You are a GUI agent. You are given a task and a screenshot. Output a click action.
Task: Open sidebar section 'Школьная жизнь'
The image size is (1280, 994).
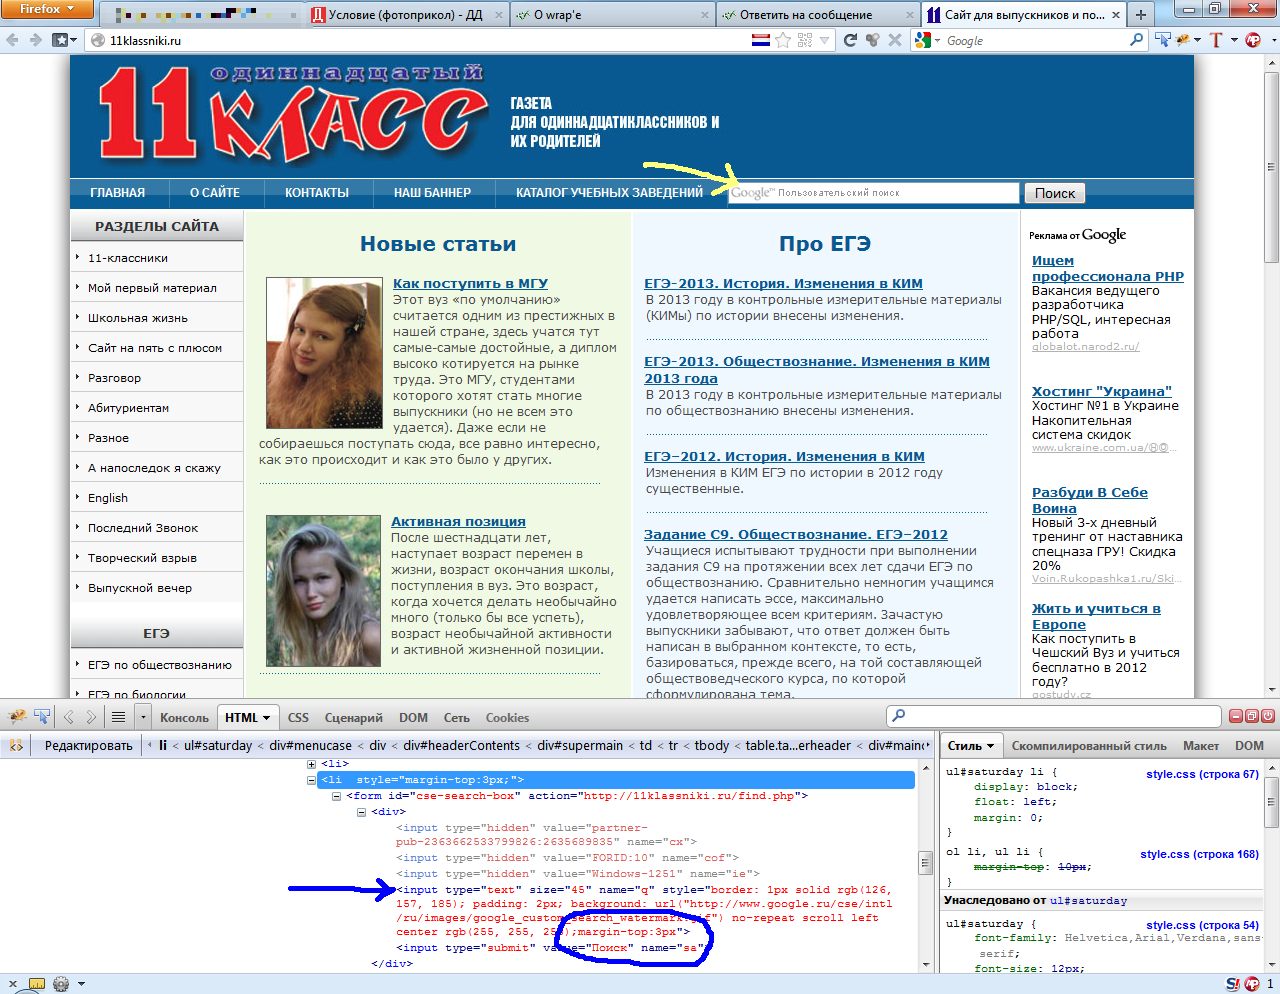point(137,317)
